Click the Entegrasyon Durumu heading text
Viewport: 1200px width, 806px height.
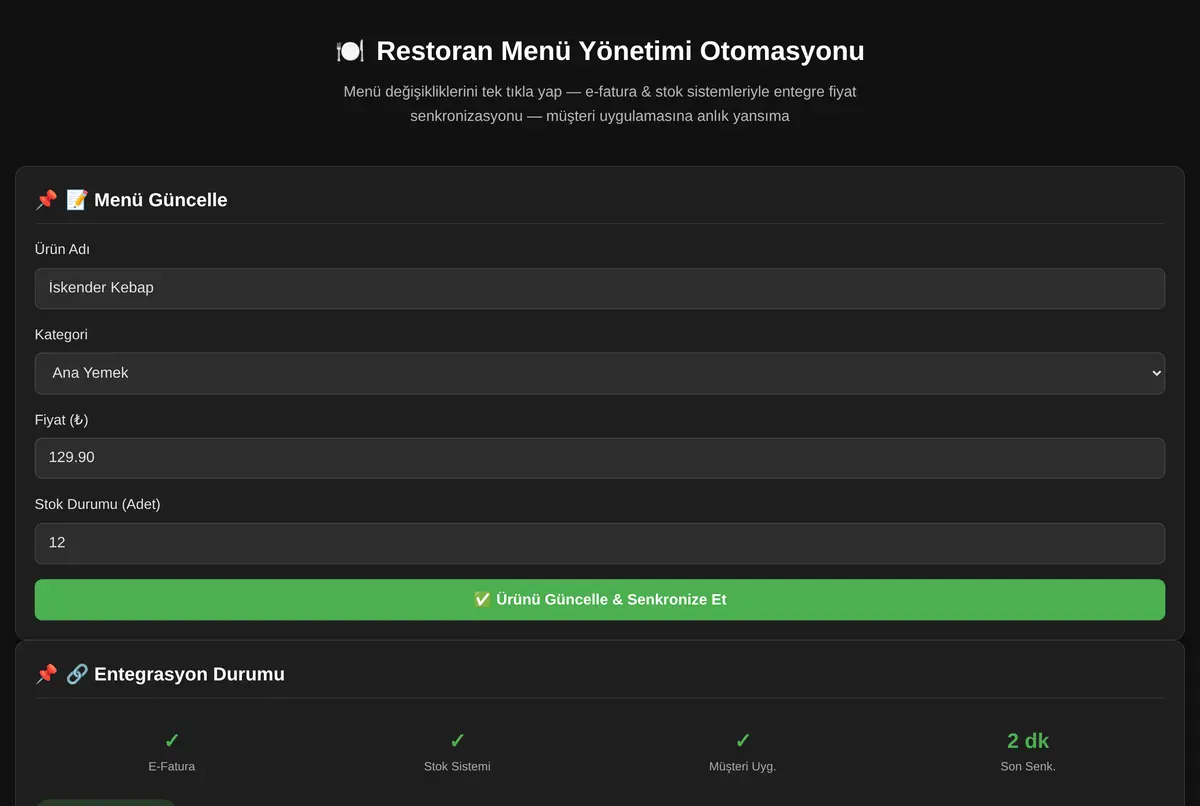click(189, 674)
